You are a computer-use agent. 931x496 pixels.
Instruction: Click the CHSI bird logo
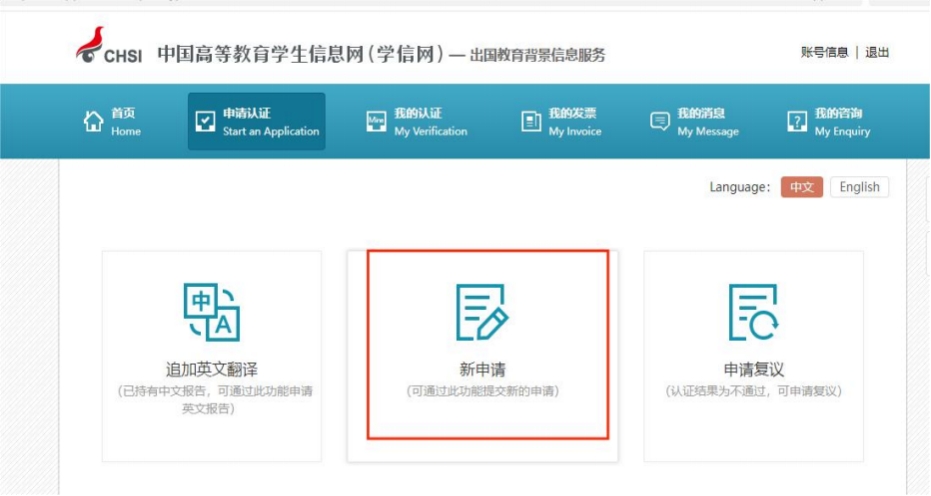(x=91, y=46)
